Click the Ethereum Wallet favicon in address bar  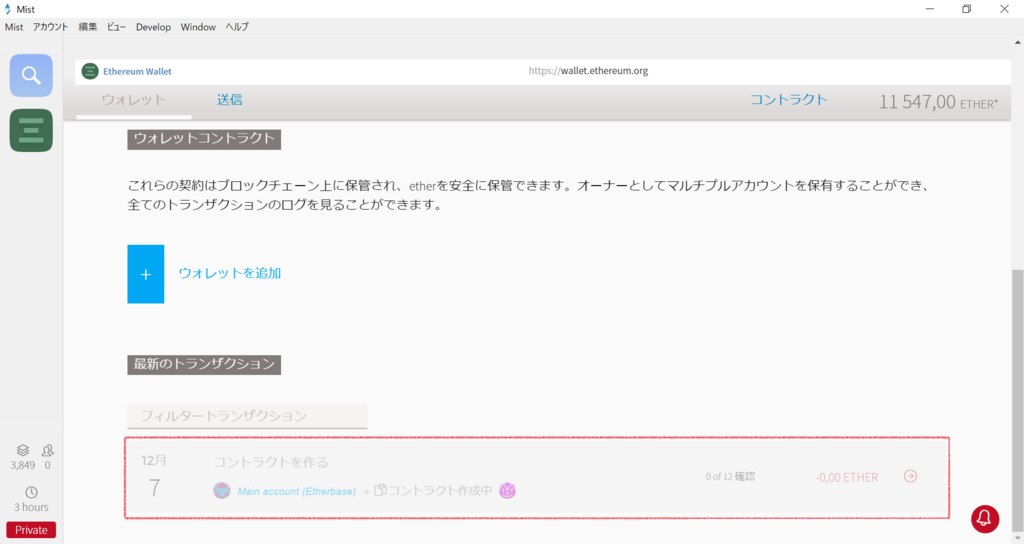(x=90, y=71)
